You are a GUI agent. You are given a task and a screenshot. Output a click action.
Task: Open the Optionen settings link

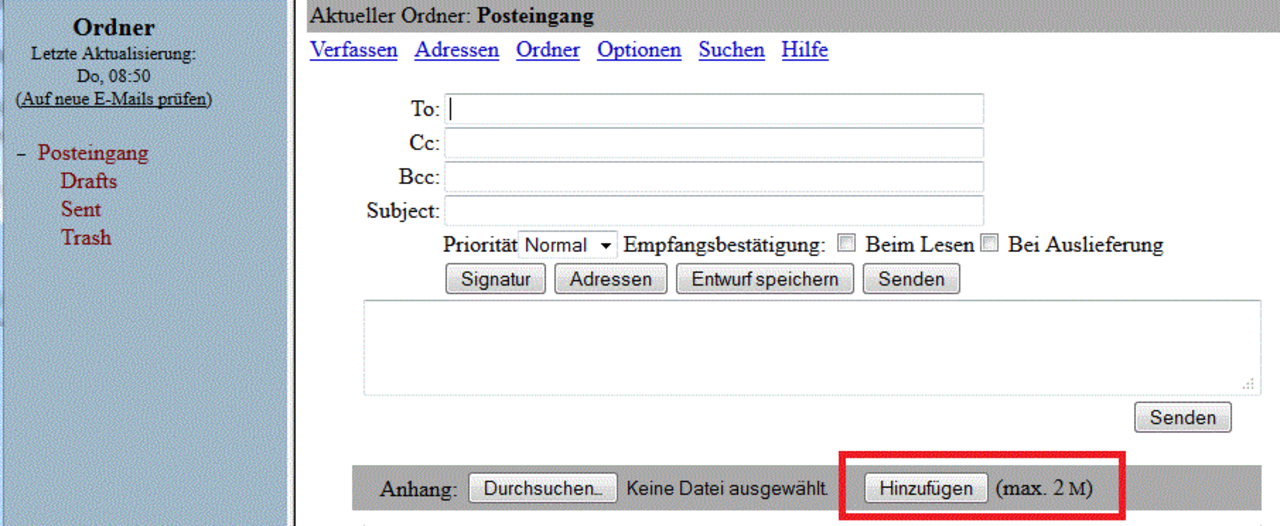[639, 50]
